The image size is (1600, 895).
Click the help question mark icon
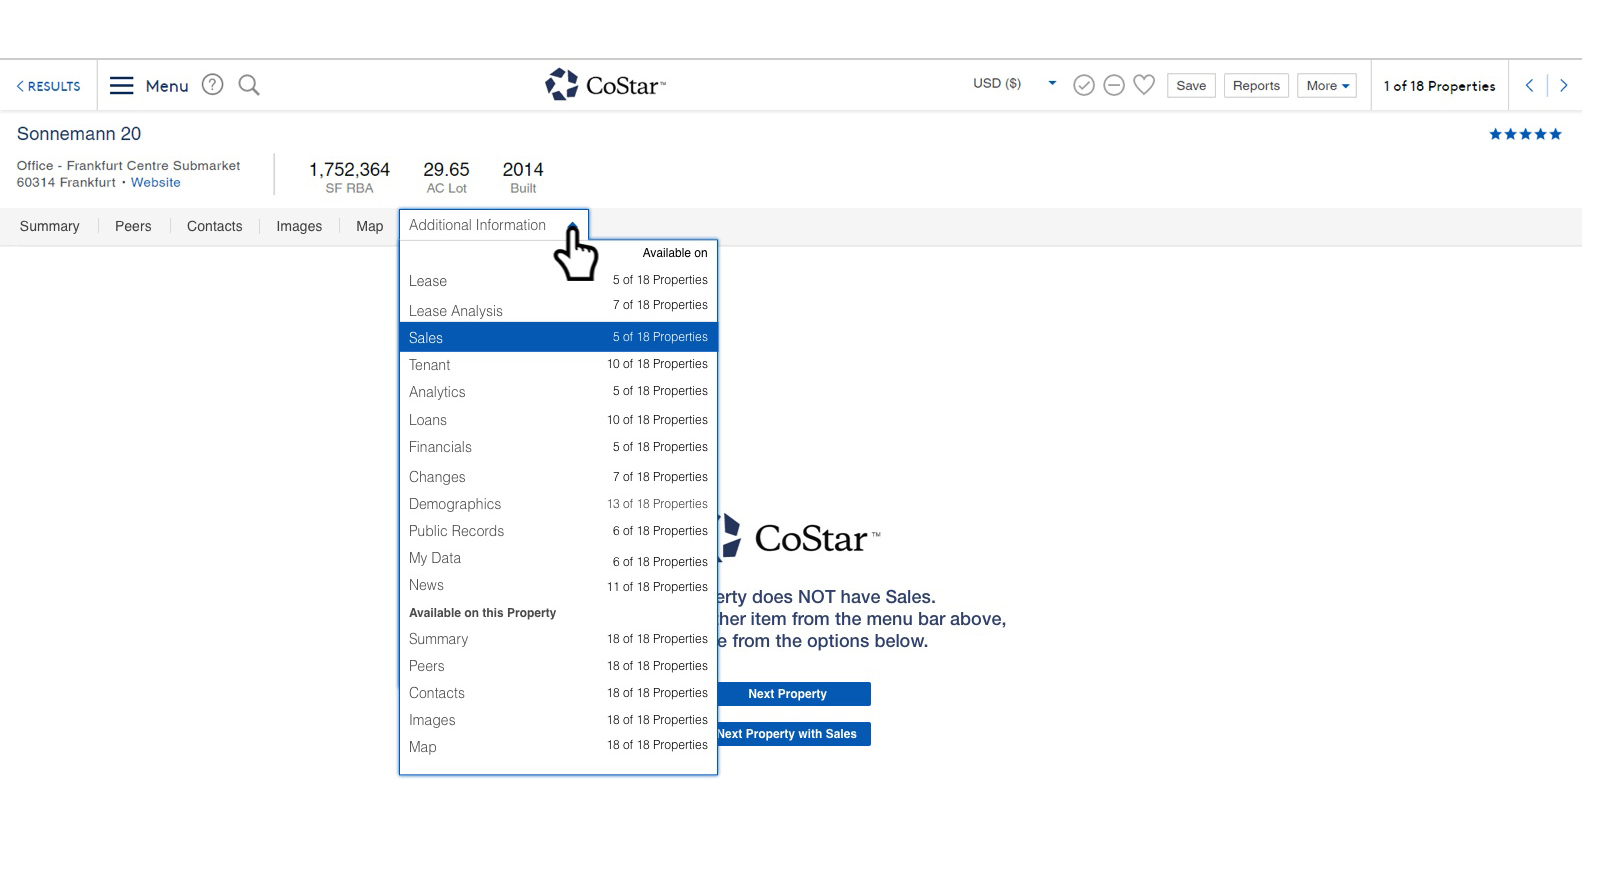pyautogui.click(x=212, y=85)
